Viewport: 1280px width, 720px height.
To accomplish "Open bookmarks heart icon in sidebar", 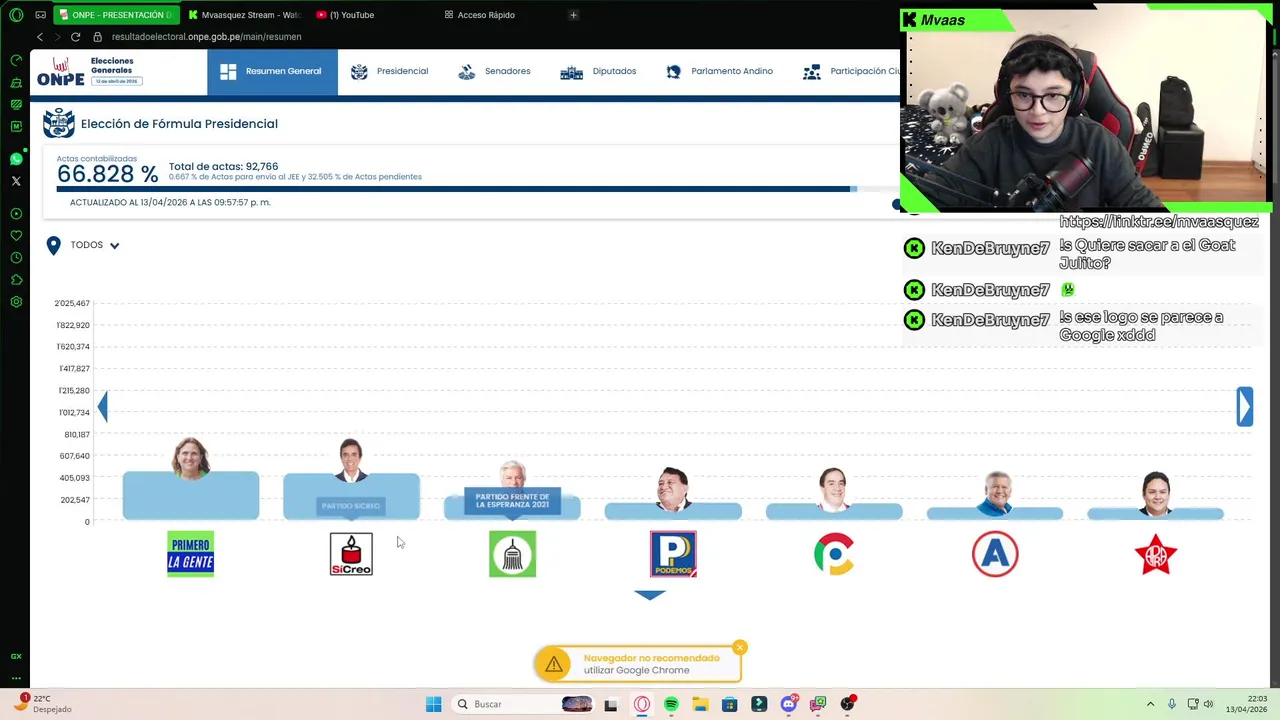I will (x=16, y=236).
